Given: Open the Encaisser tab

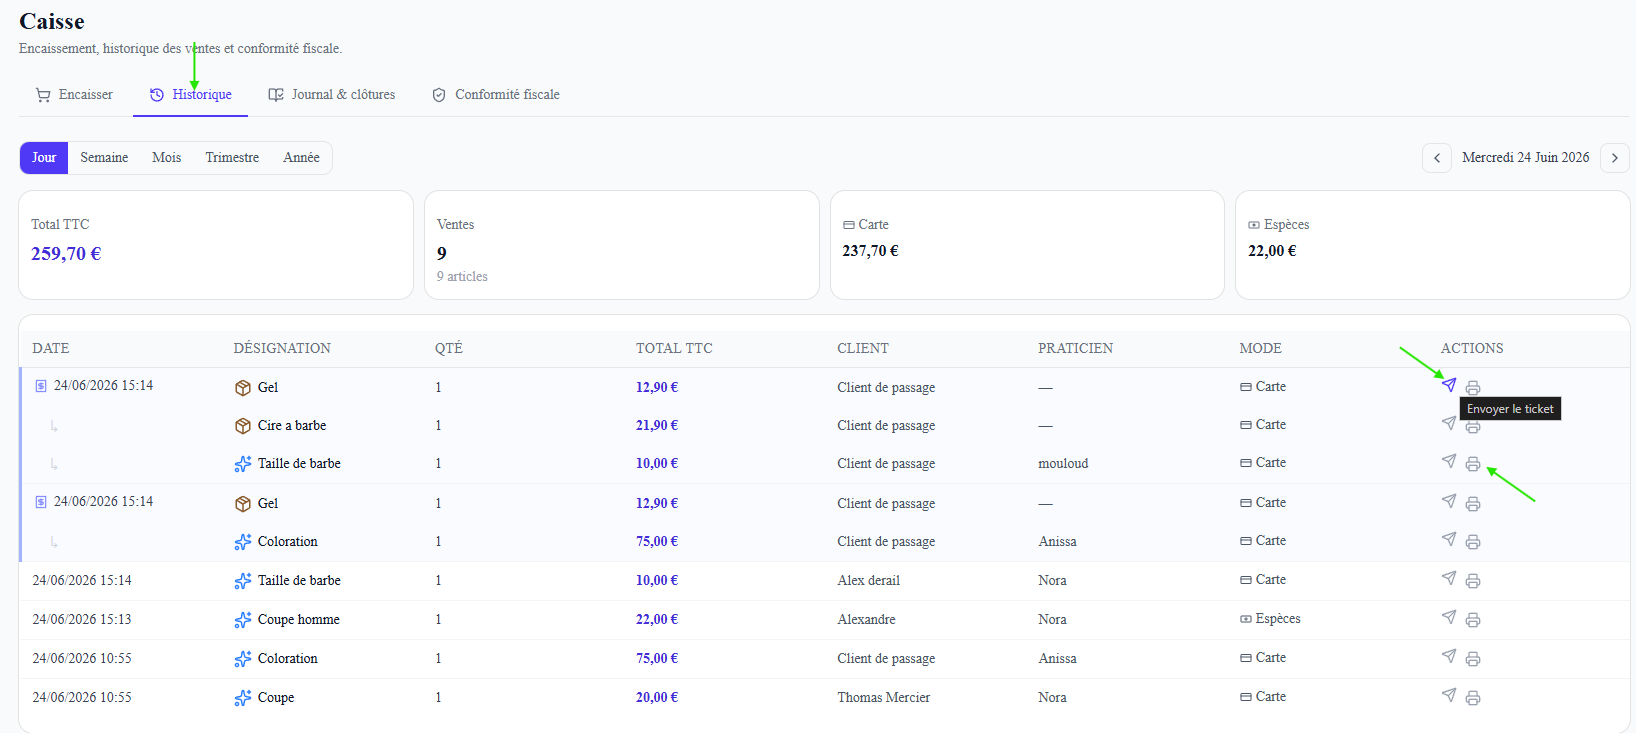Looking at the screenshot, I should (x=75, y=95).
